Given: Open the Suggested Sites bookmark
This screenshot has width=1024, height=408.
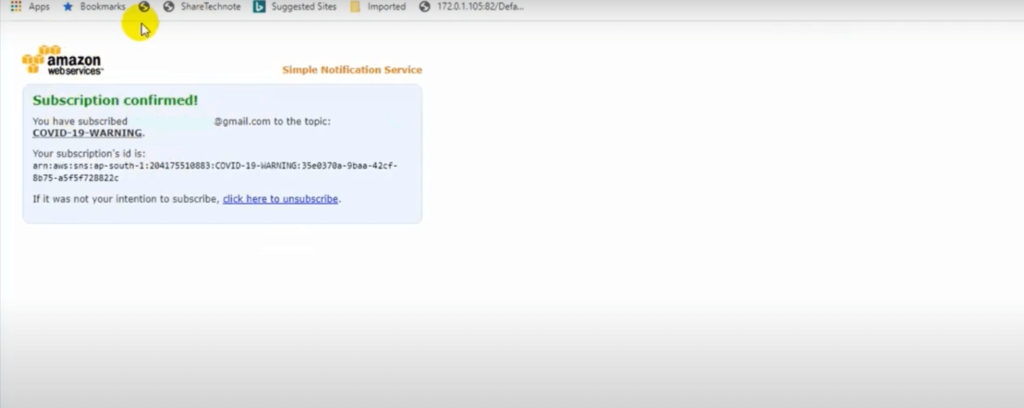Looking at the screenshot, I should point(295,7).
